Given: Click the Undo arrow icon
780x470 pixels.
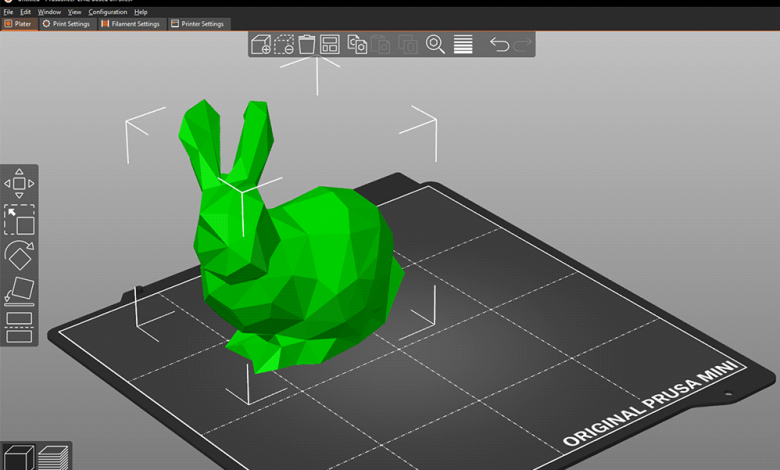Looking at the screenshot, I should pos(499,45).
